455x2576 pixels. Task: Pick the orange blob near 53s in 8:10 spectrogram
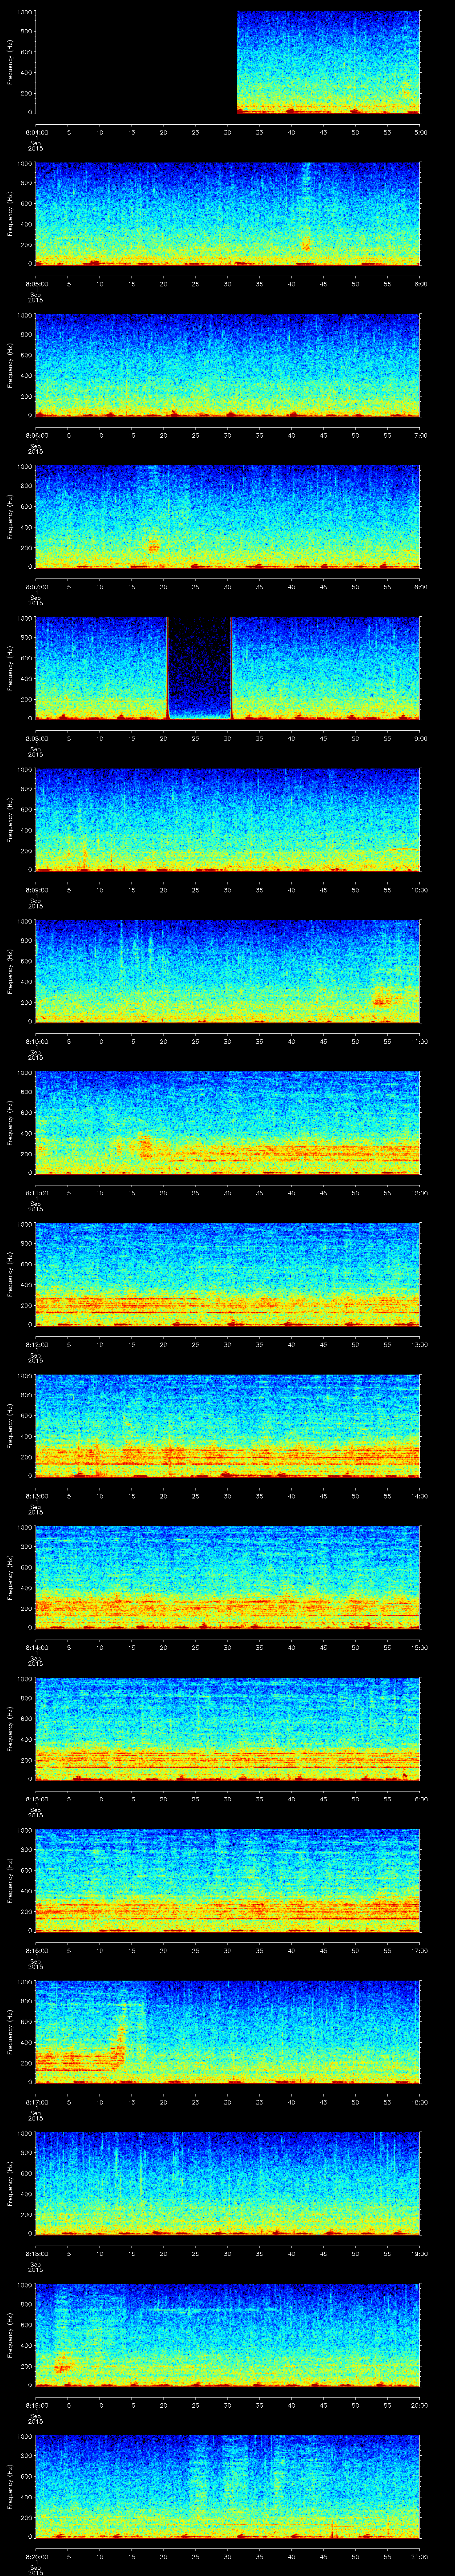click(x=381, y=999)
